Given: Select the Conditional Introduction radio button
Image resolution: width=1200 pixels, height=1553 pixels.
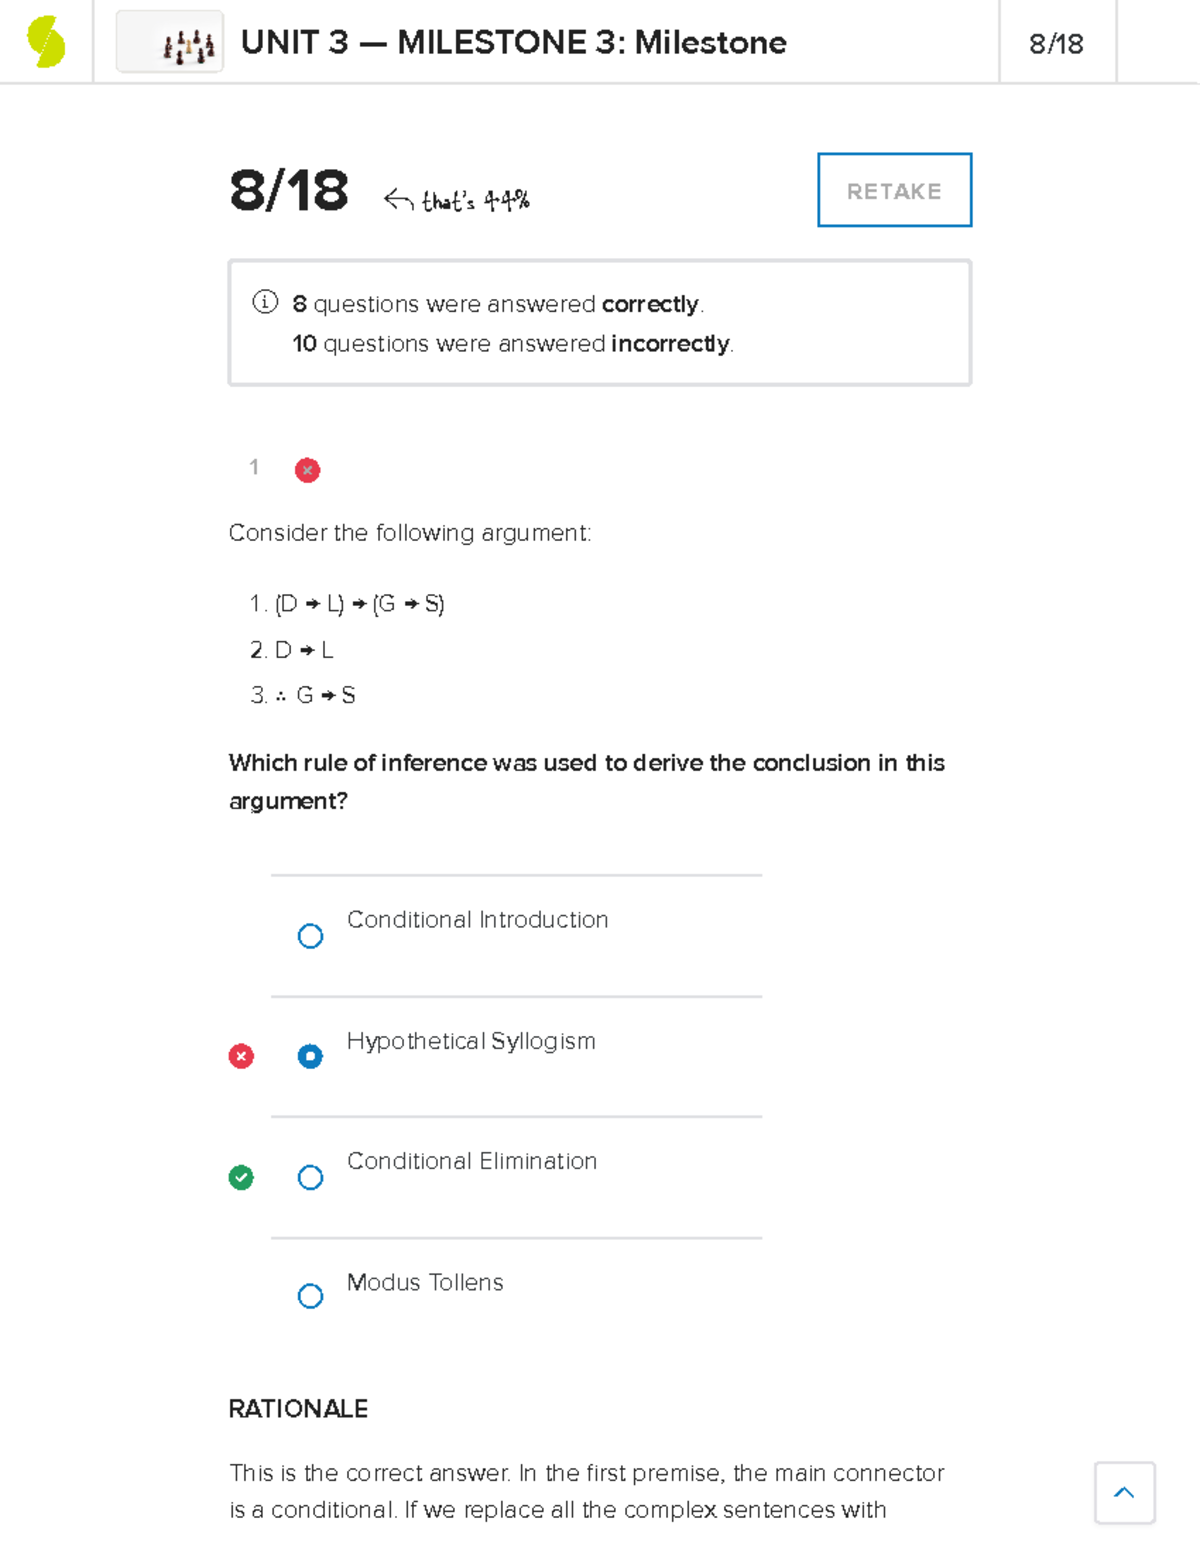Looking at the screenshot, I should coord(310,935).
